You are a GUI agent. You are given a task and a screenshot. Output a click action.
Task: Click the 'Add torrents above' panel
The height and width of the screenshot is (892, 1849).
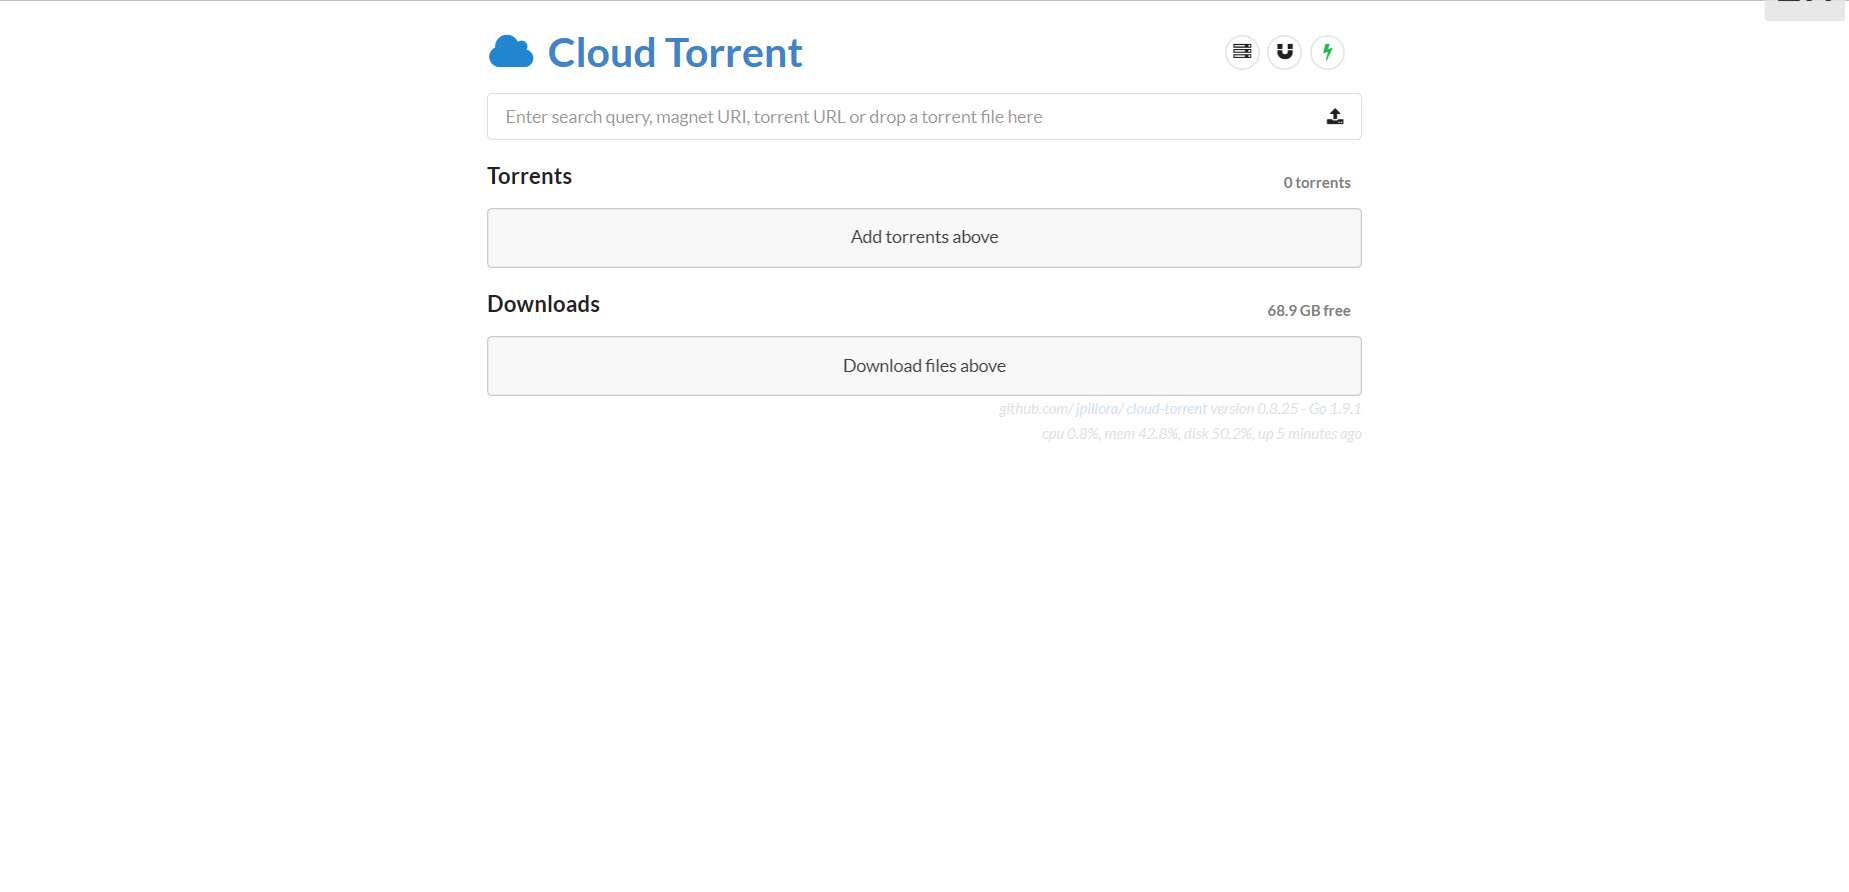924,238
